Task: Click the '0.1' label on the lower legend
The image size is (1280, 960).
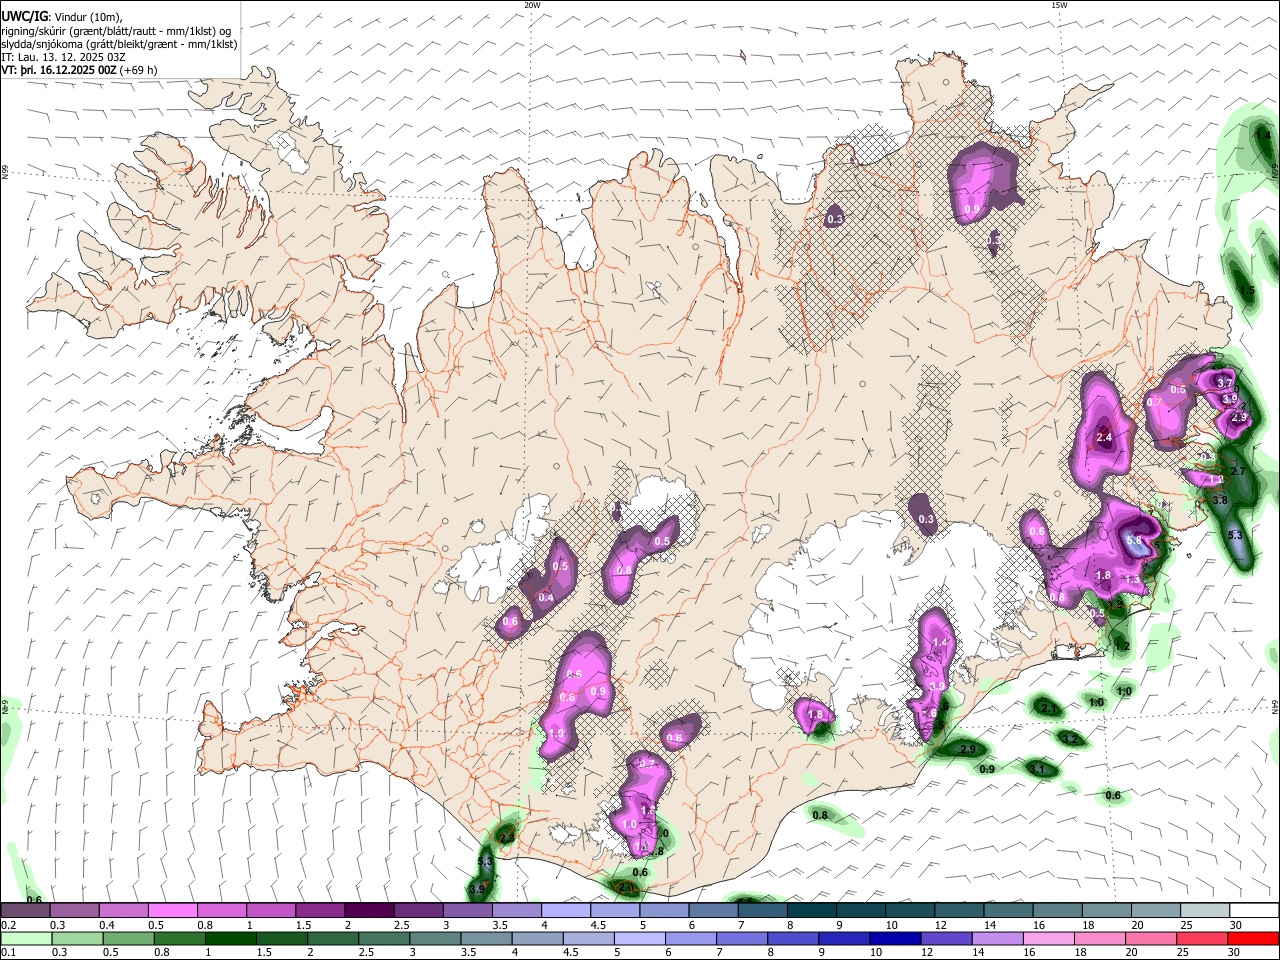Action: coord(8,953)
